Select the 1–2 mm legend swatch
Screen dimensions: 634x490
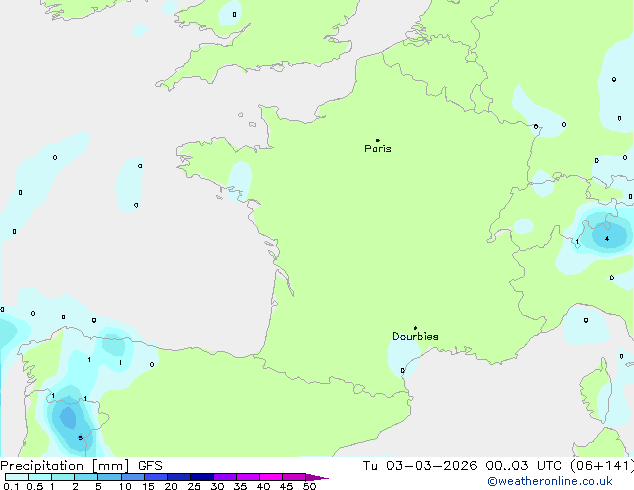[63, 477]
